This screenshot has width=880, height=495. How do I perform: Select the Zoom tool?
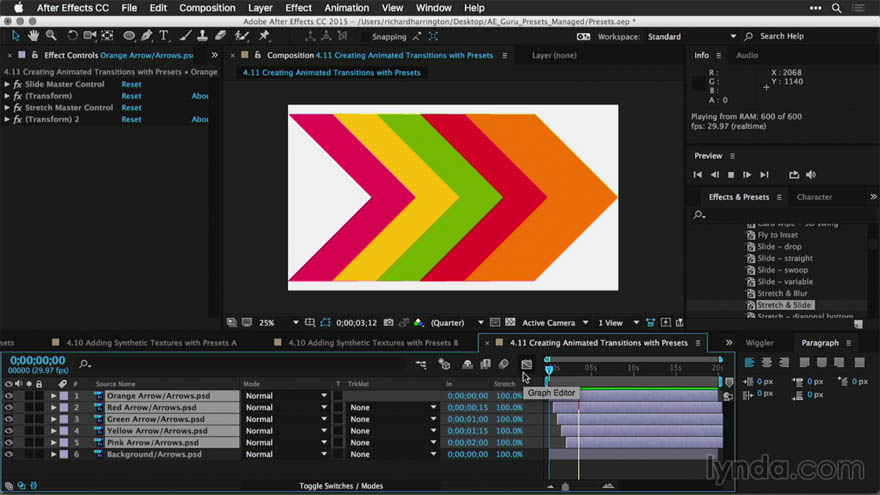[51, 36]
